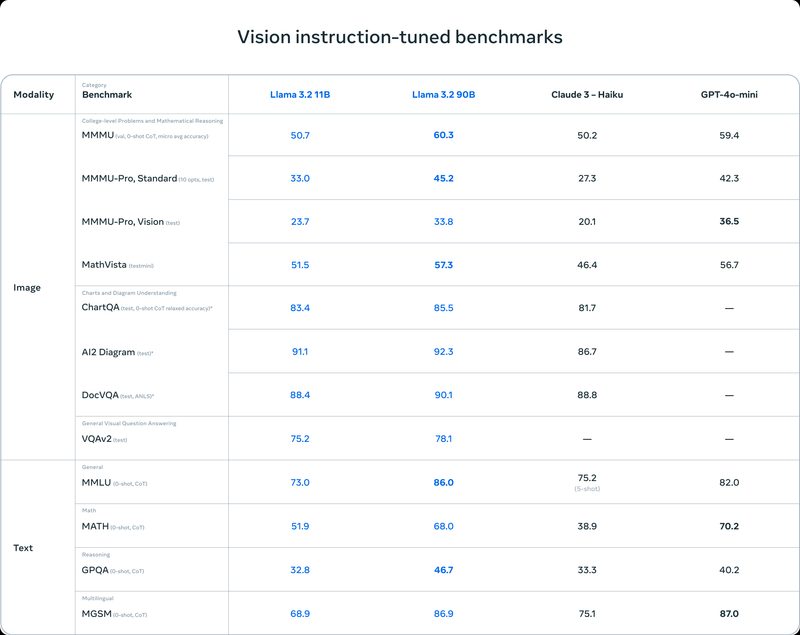Select the MATH score 70.2 for GPT-4o-mini
The image size is (800, 635).
pyautogui.click(x=728, y=526)
